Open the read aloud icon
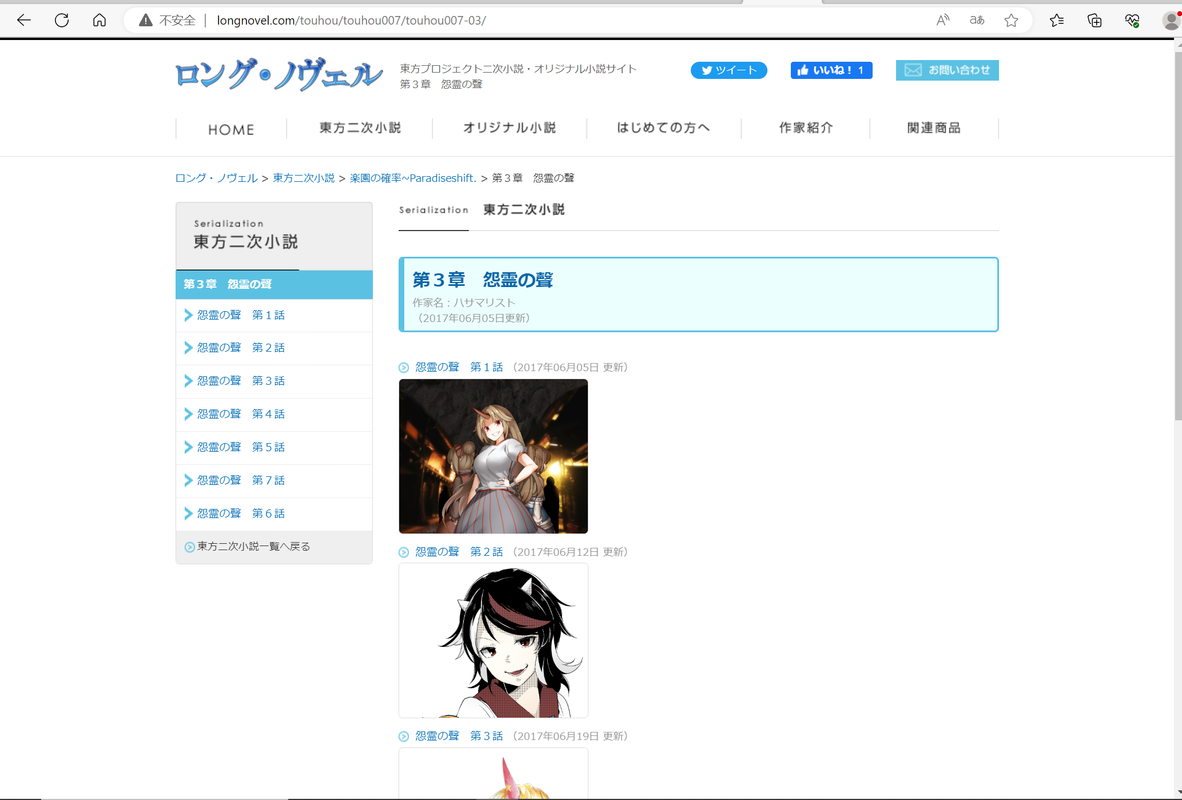The height and width of the screenshot is (800, 1182). [942, 20]
